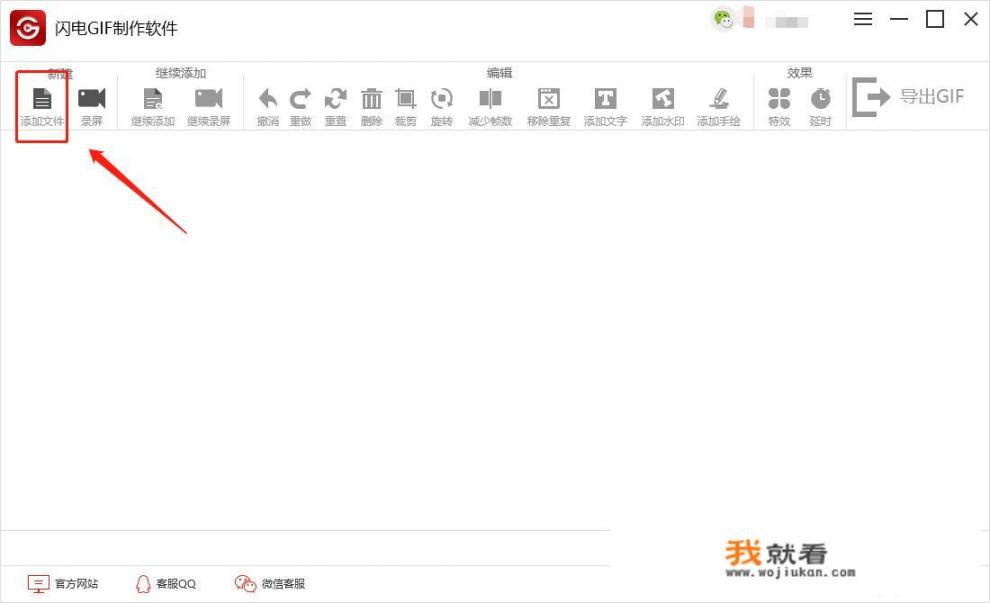Add a watermark via 添加水印
The image size is (990, 603).
pos(662,99)
